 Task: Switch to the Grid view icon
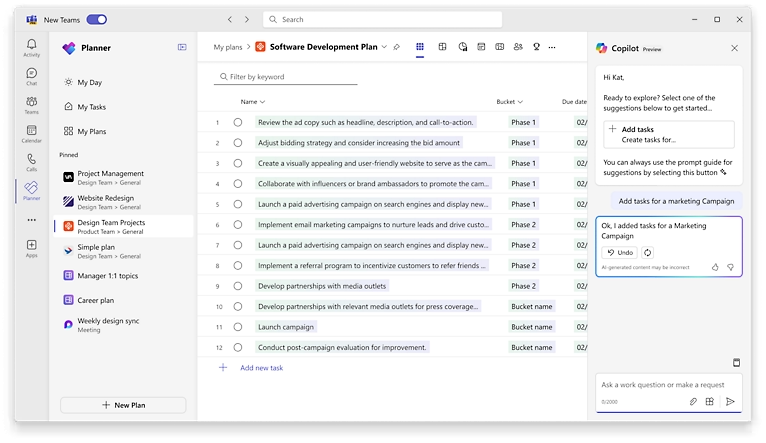[x=420, y=46]
